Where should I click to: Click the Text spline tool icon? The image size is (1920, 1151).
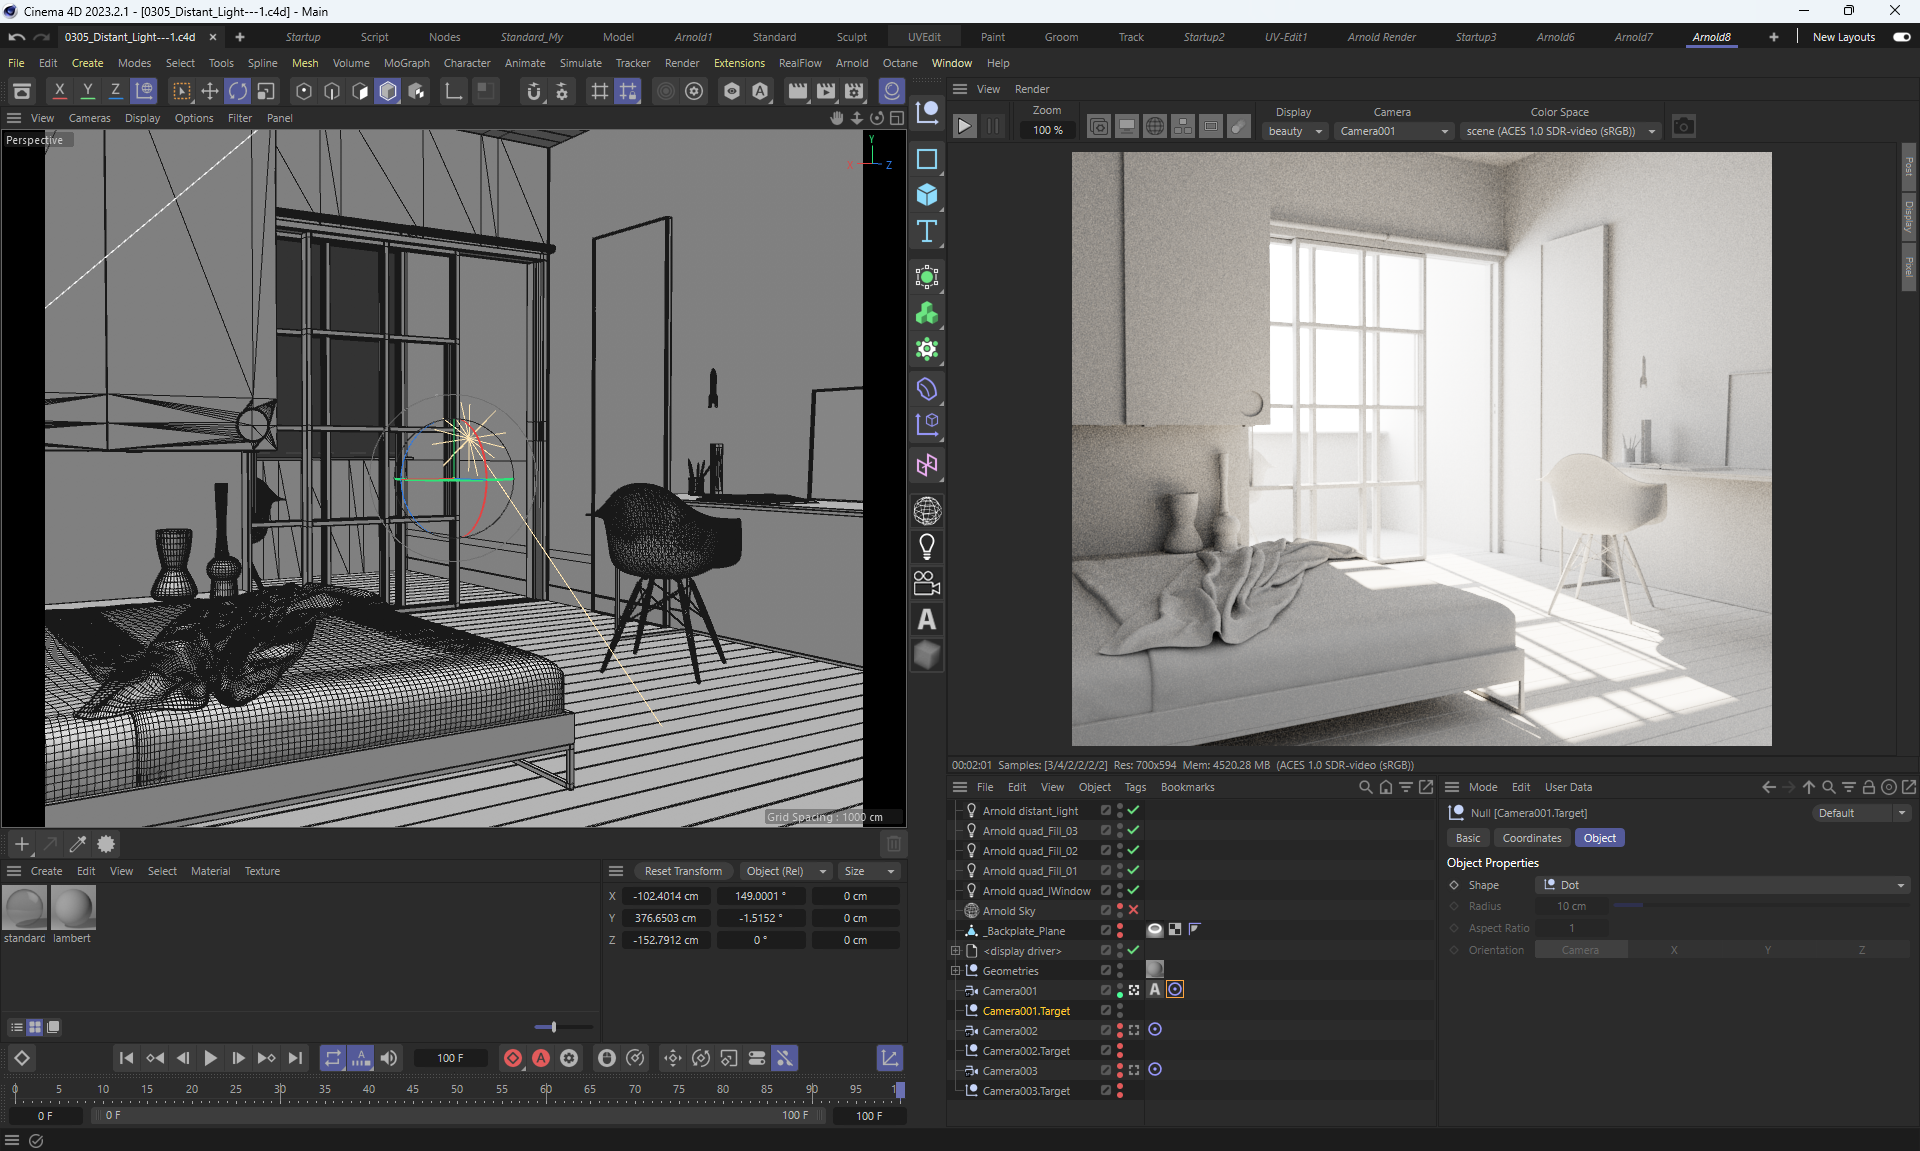pyautogui.click(x=927, y=232)
